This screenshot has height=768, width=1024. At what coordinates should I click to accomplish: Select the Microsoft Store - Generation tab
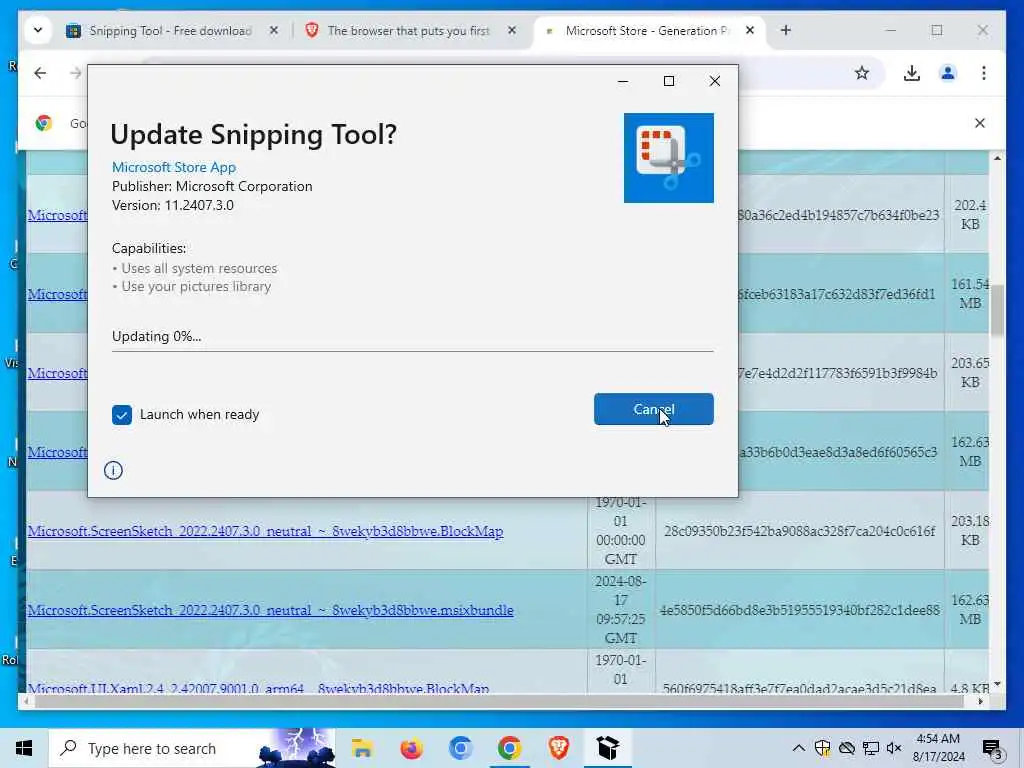click(646, 31)
